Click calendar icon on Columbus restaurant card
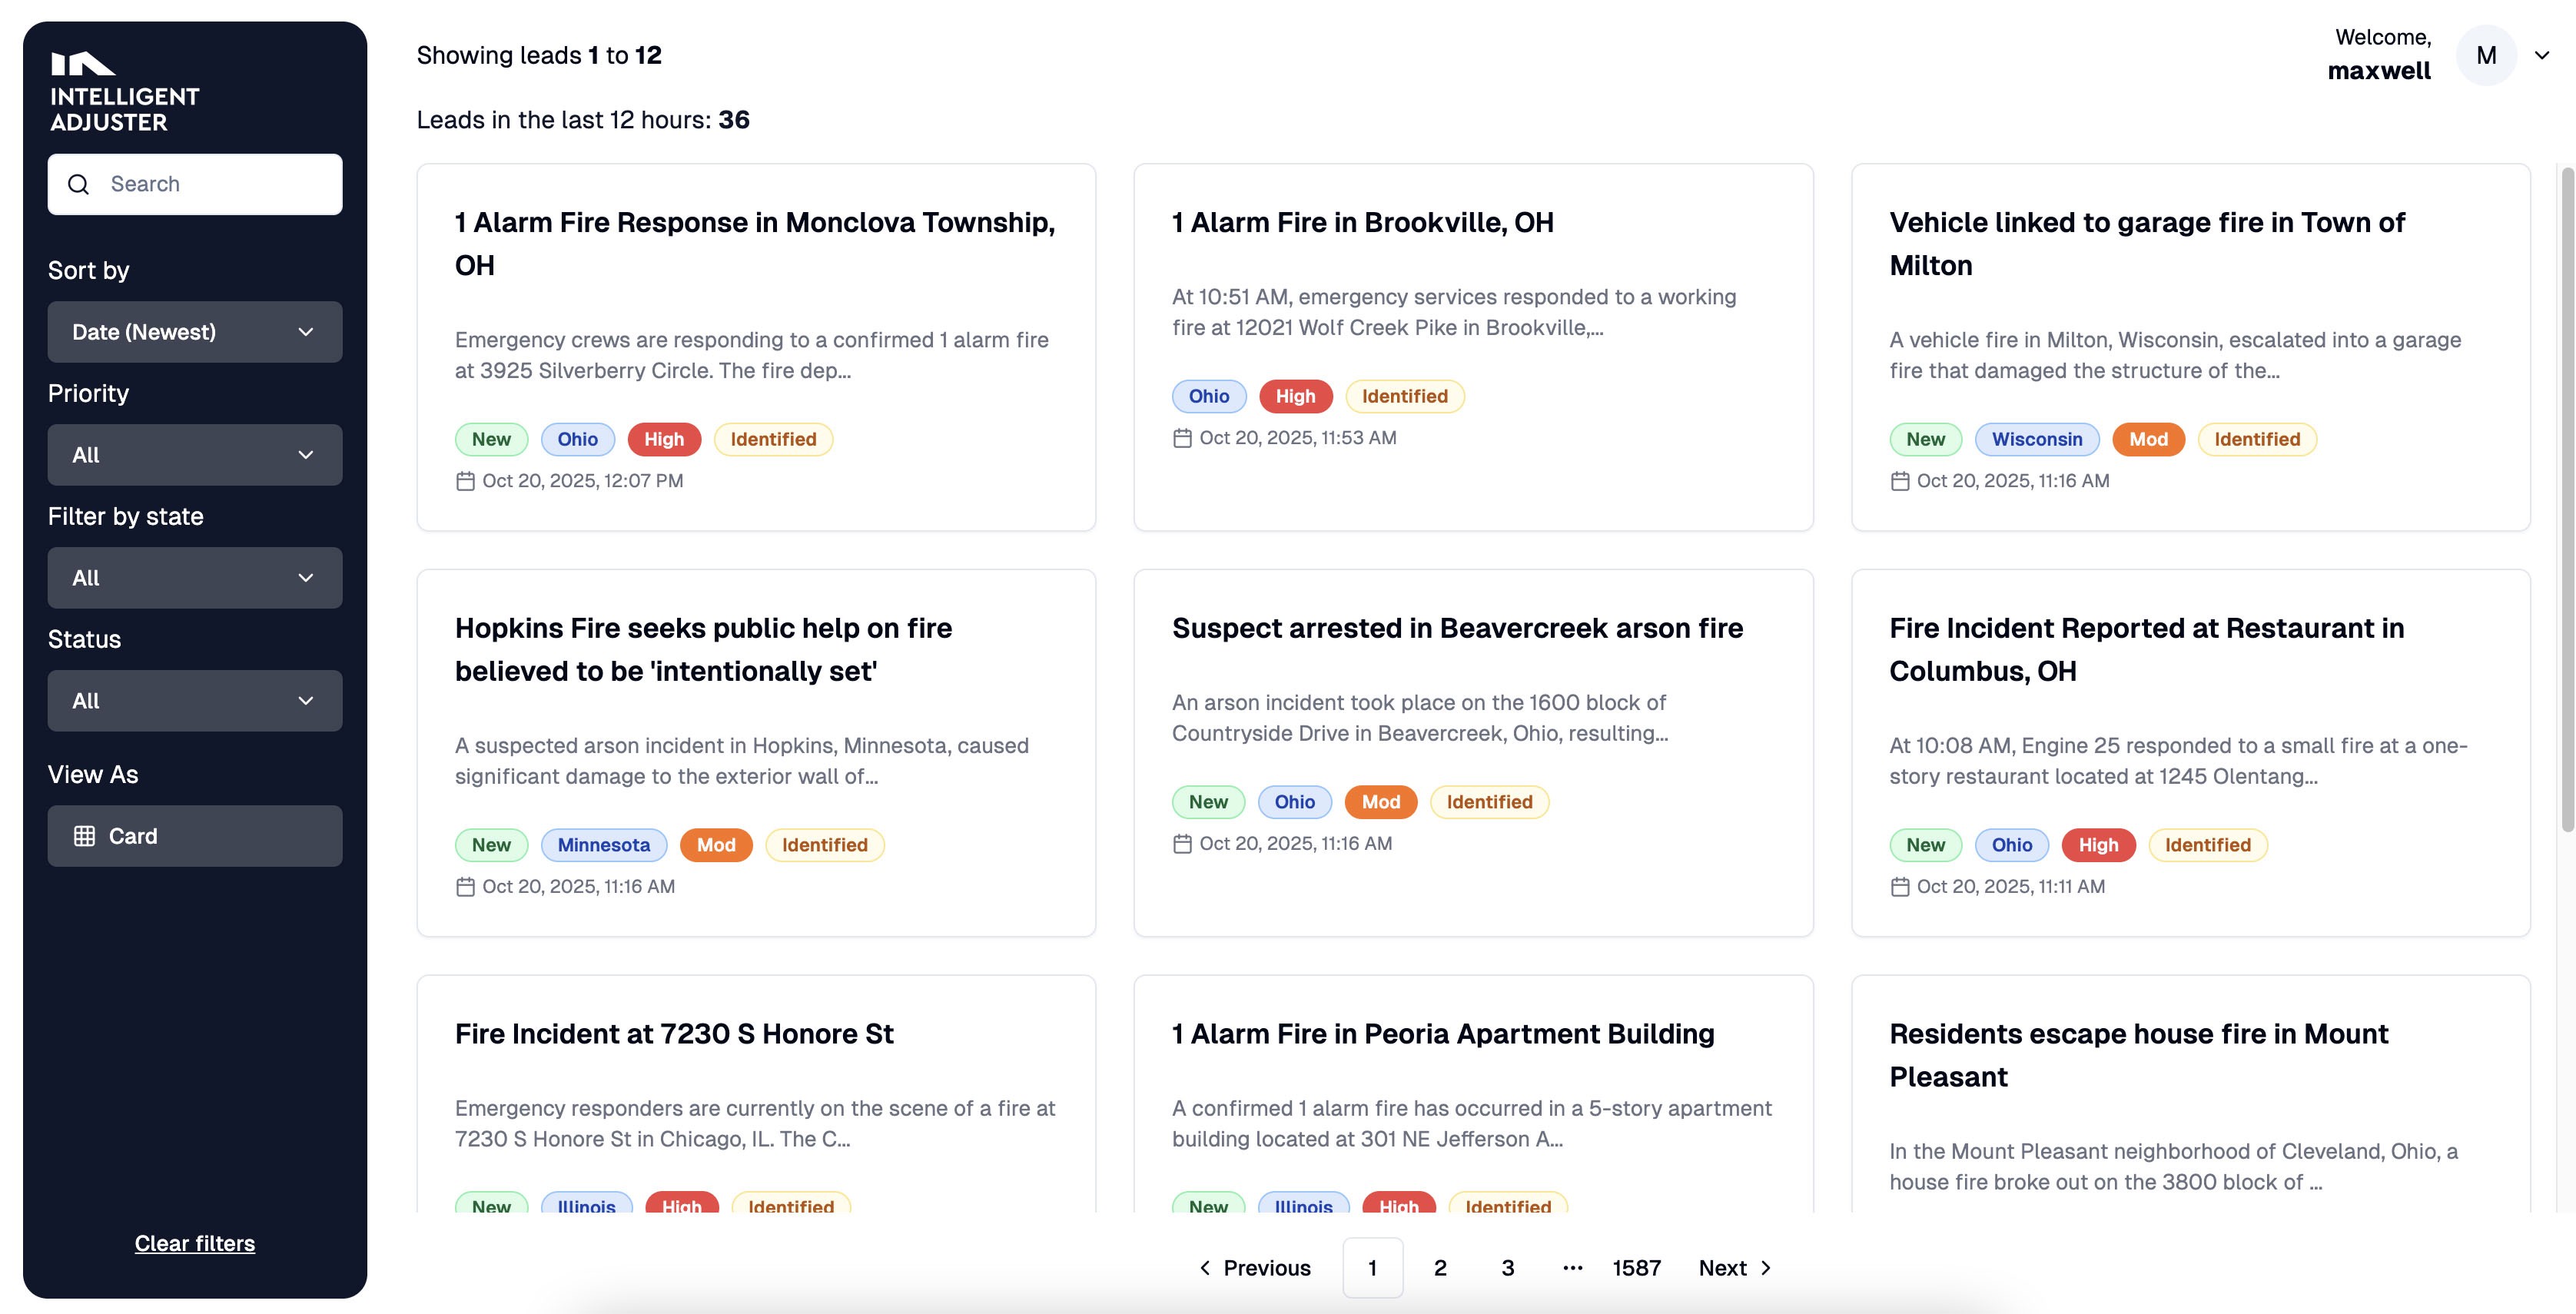 click(x=1900, y=887)
